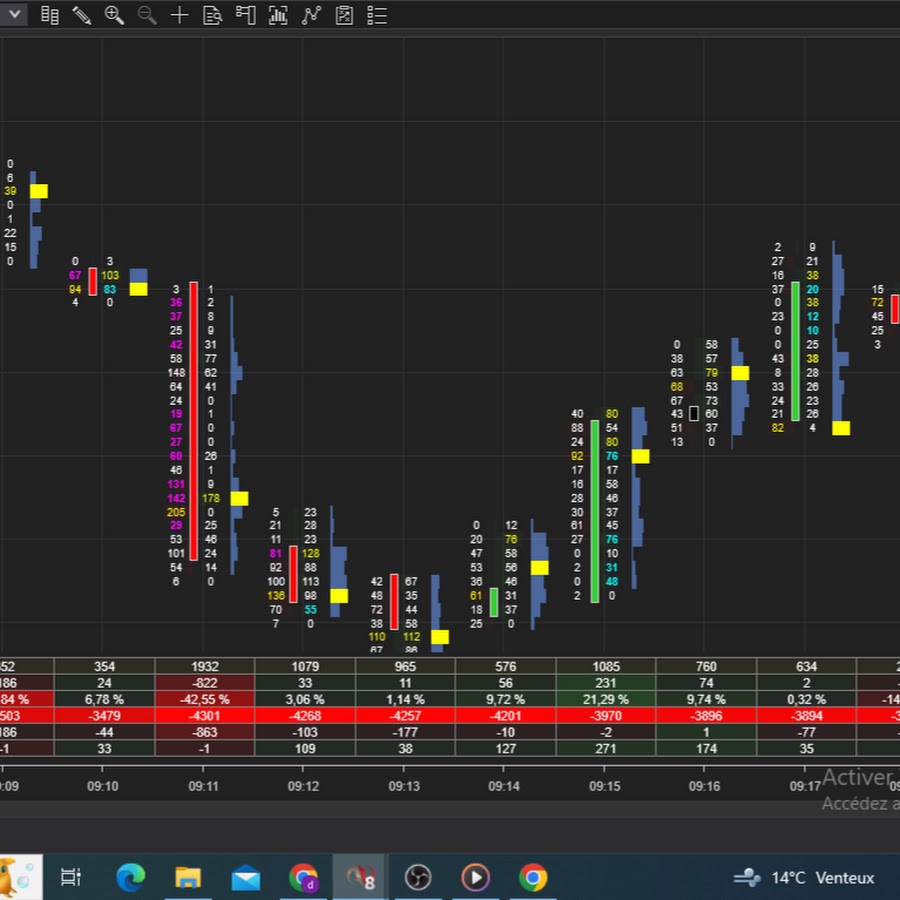Click the 09:11 time axis label
Viewport: 900px width, 900px height.
203,786
